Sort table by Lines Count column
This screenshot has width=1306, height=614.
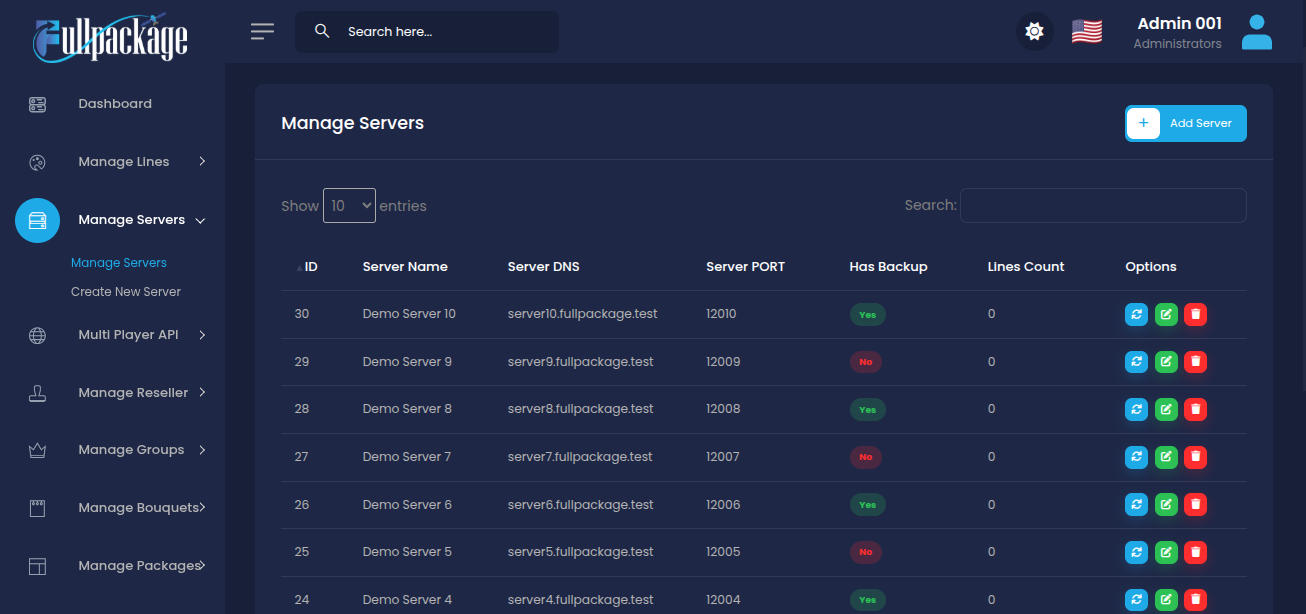pos(1026,267)
